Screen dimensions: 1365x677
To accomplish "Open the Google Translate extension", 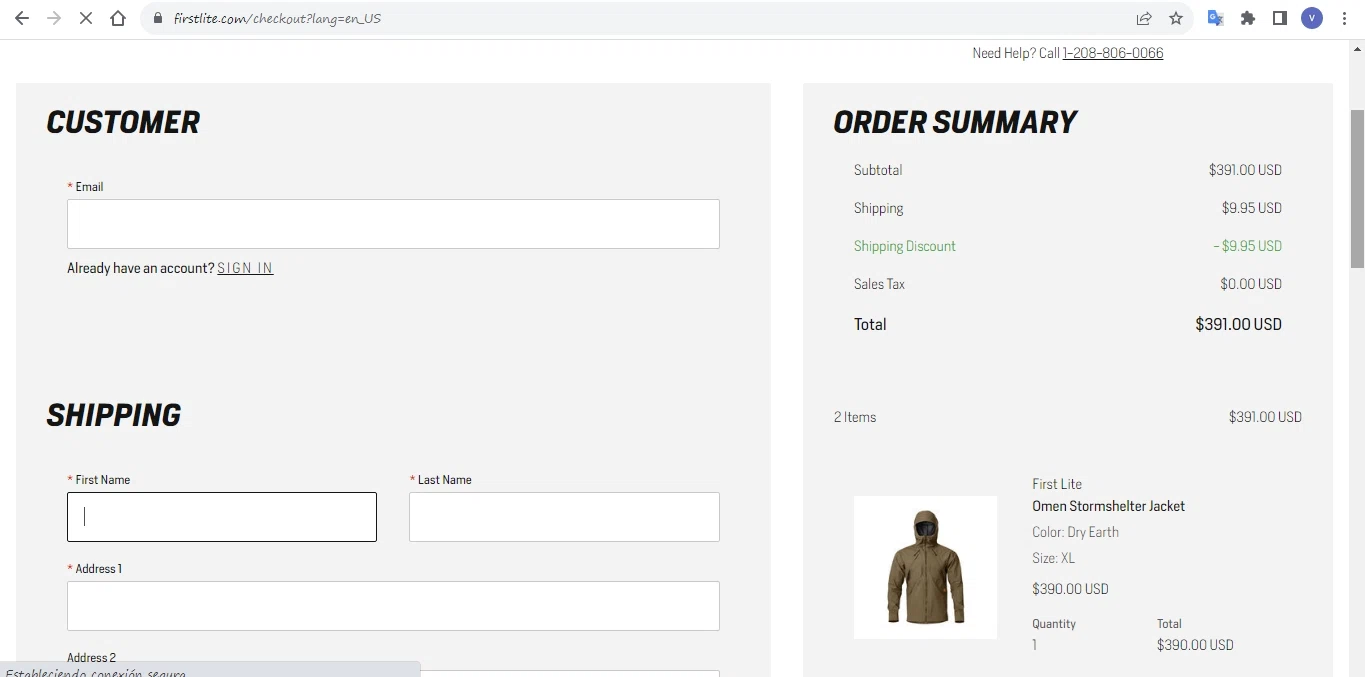I will 1216,18.
